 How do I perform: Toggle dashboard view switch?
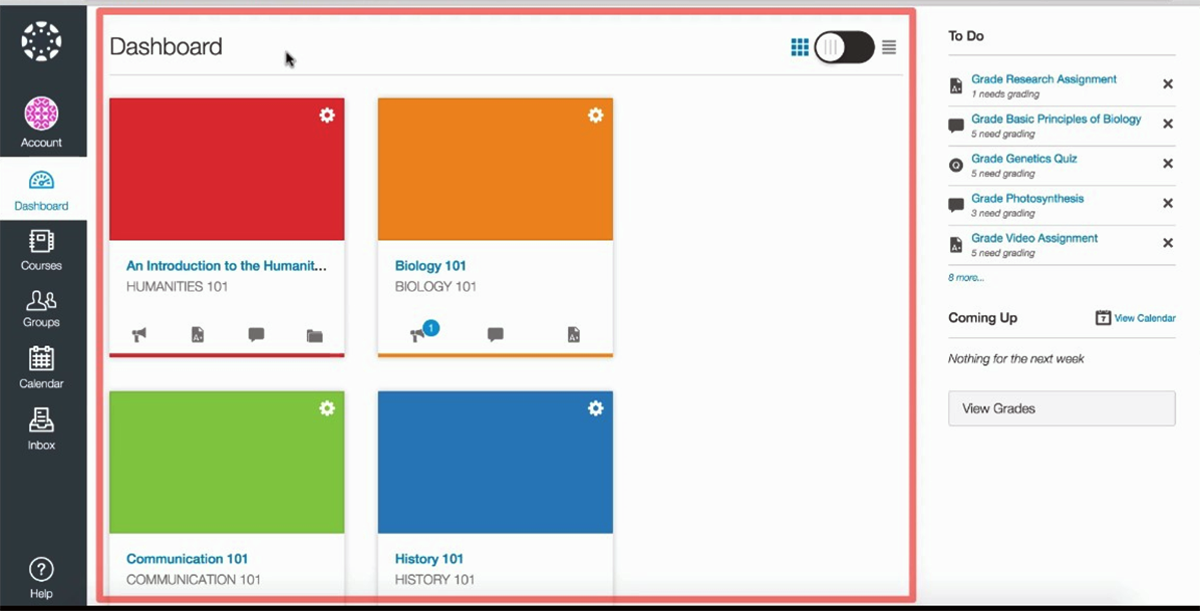pos(844,47)
